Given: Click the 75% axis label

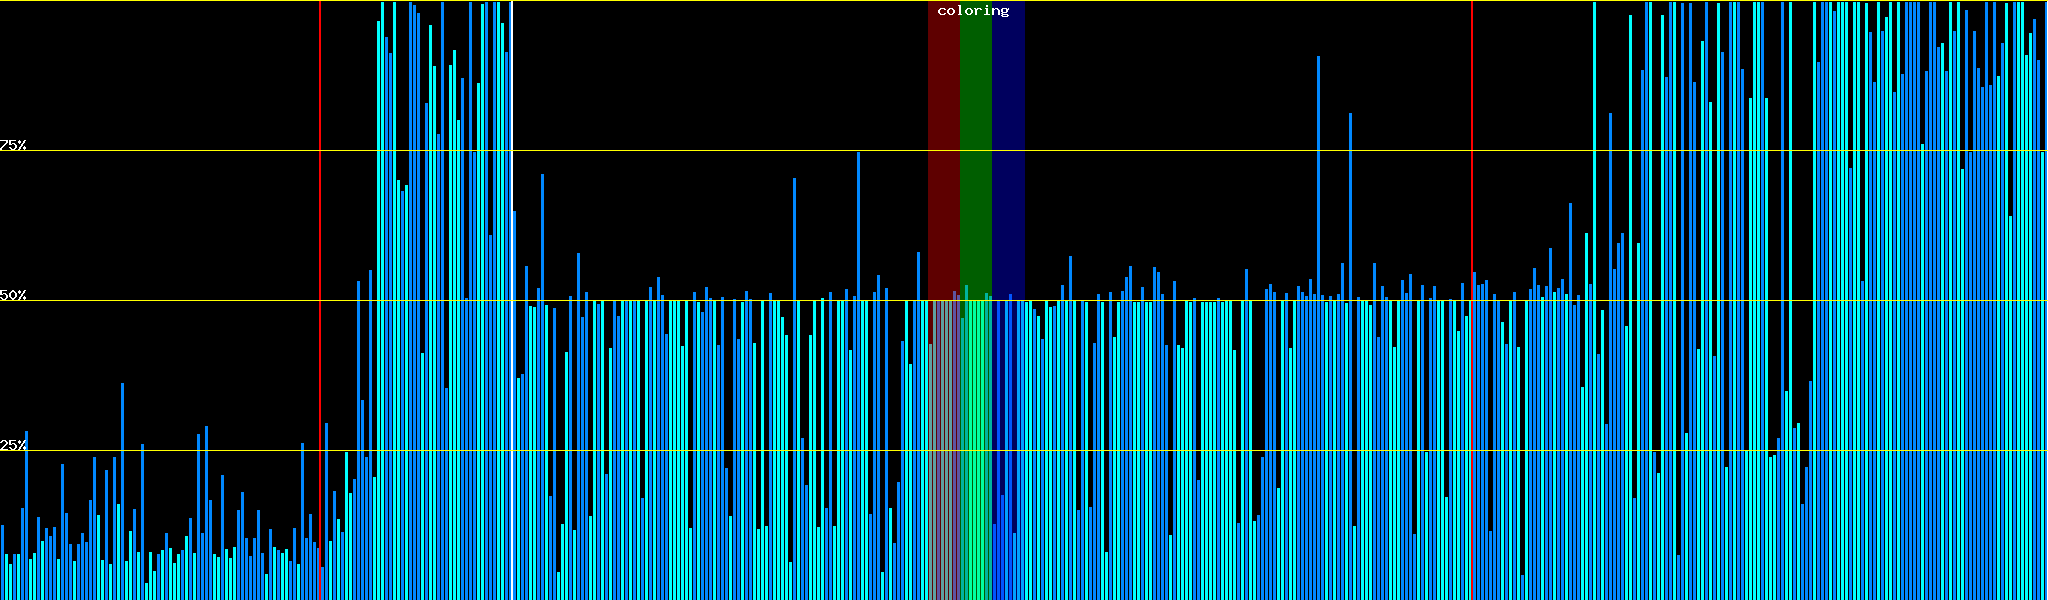Looking at the screenshot, I should pos(13,145).
